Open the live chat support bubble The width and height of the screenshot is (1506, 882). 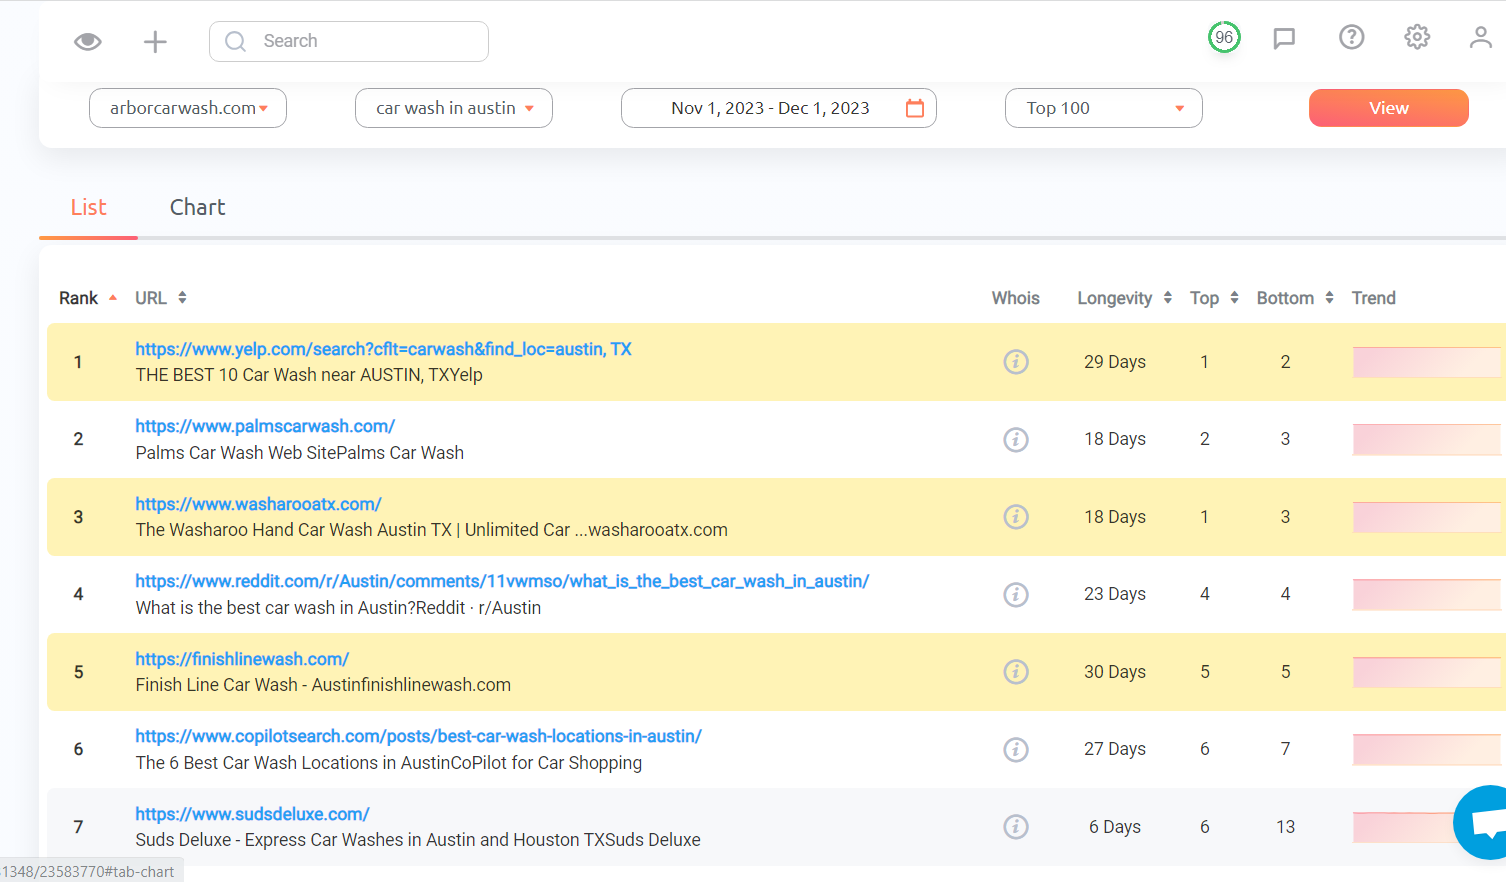1483,822
